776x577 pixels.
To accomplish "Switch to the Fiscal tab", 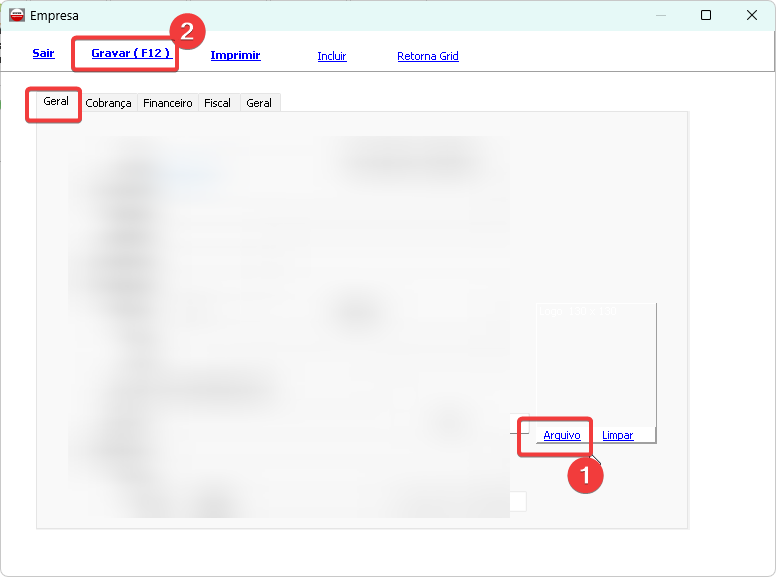I will pyautogui.click(x=217, y=103).
